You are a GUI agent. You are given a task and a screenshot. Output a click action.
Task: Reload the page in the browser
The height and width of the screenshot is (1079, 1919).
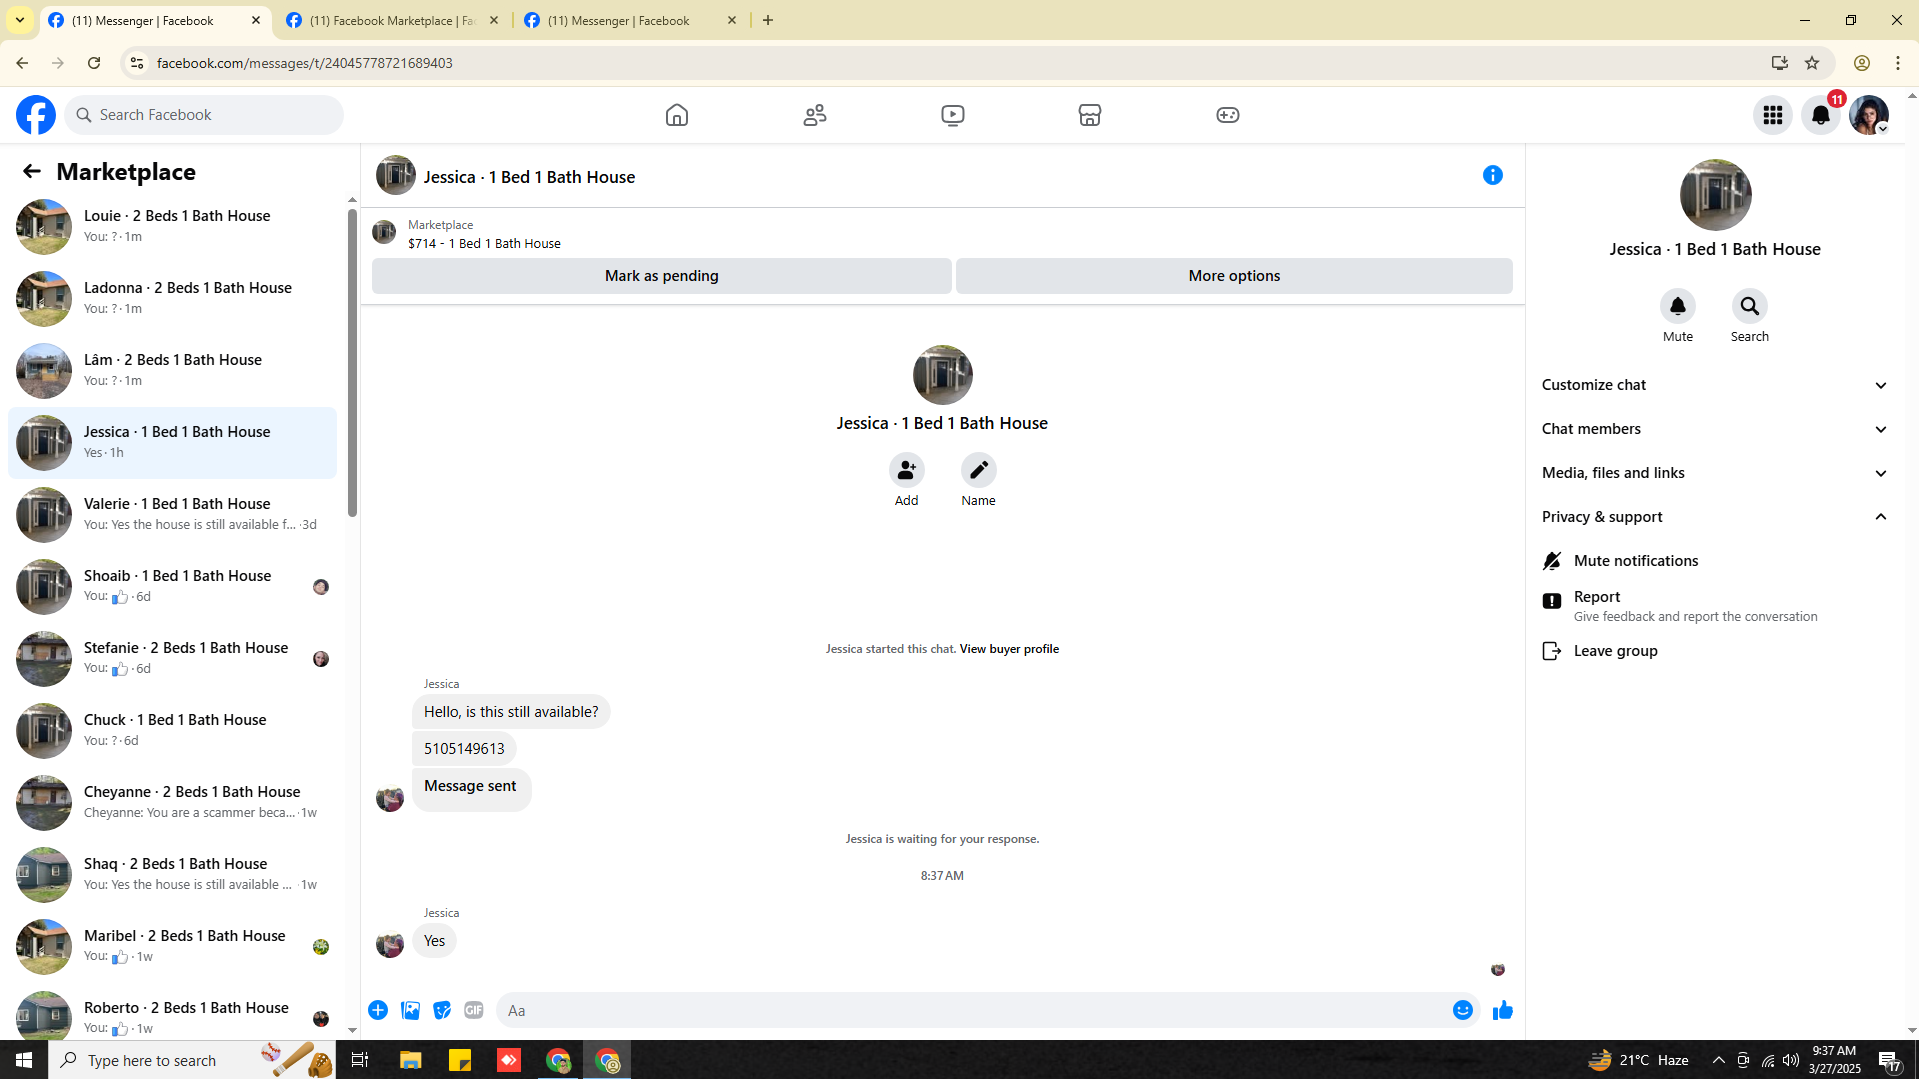coord(94,63)
